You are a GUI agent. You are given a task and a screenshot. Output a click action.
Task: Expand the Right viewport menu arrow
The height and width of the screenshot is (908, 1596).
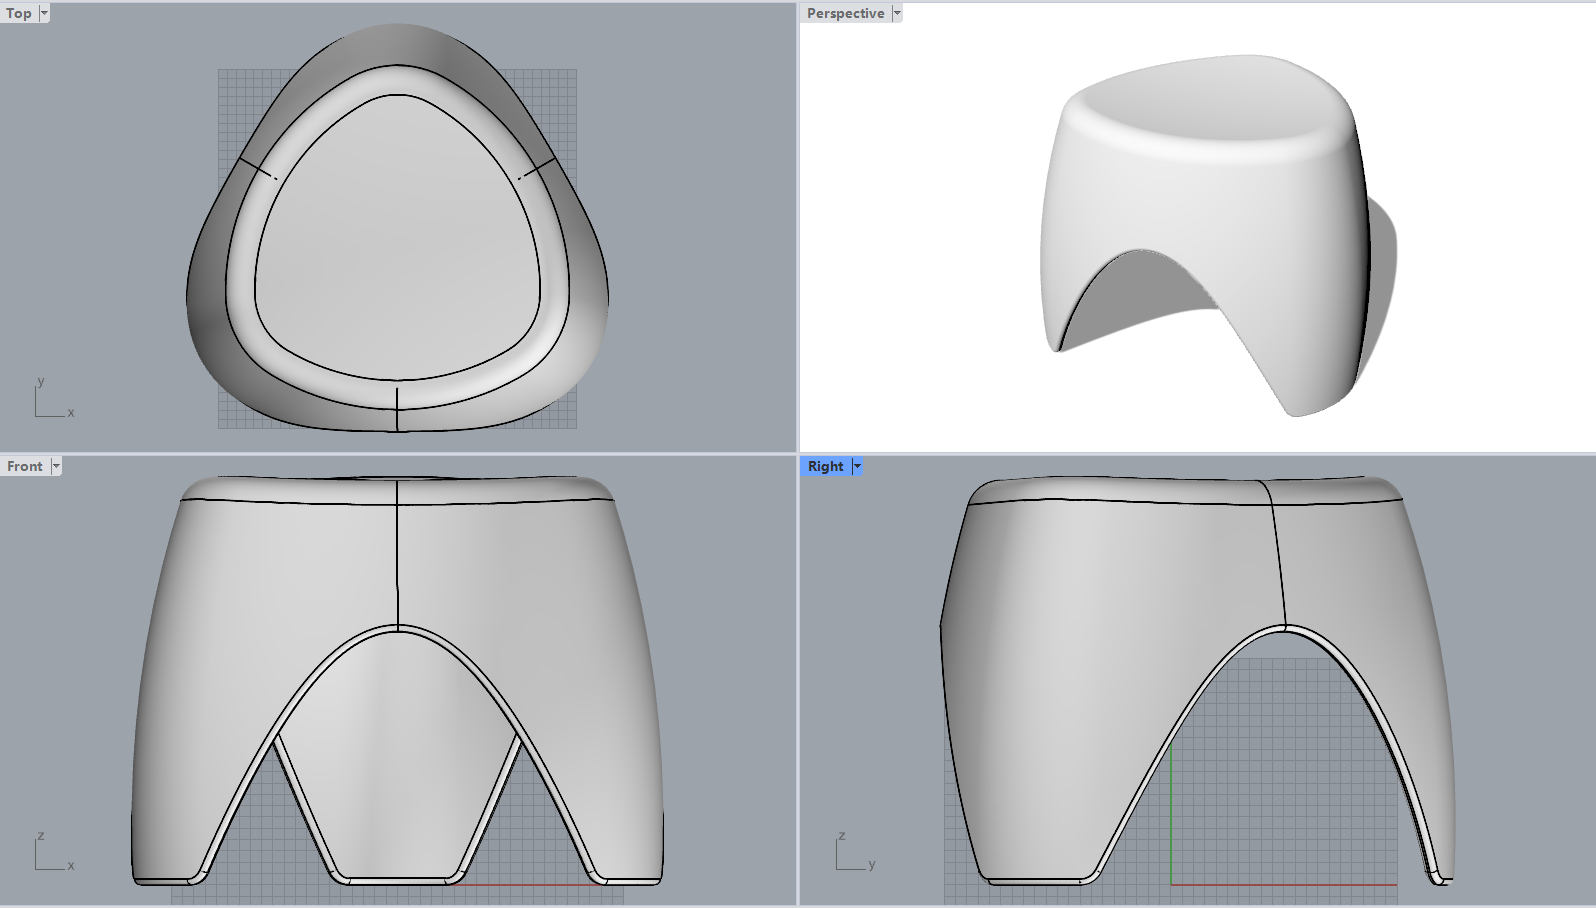(857, 466)
